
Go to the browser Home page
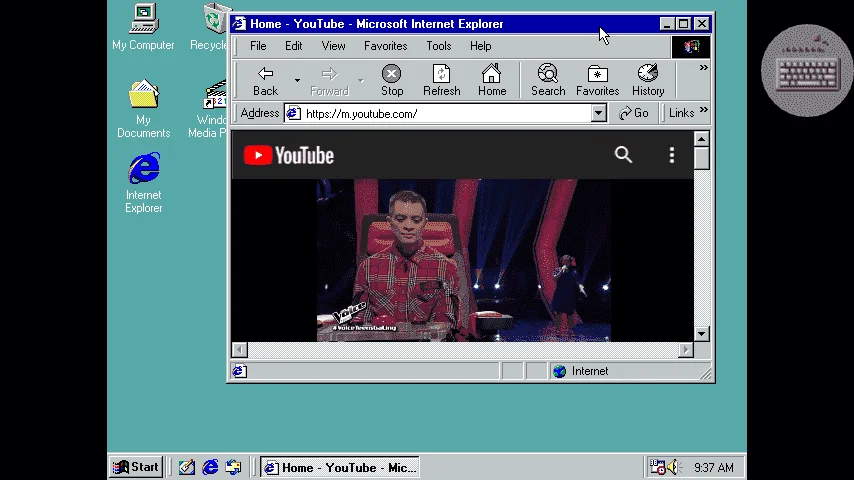[x=492, y=81]
